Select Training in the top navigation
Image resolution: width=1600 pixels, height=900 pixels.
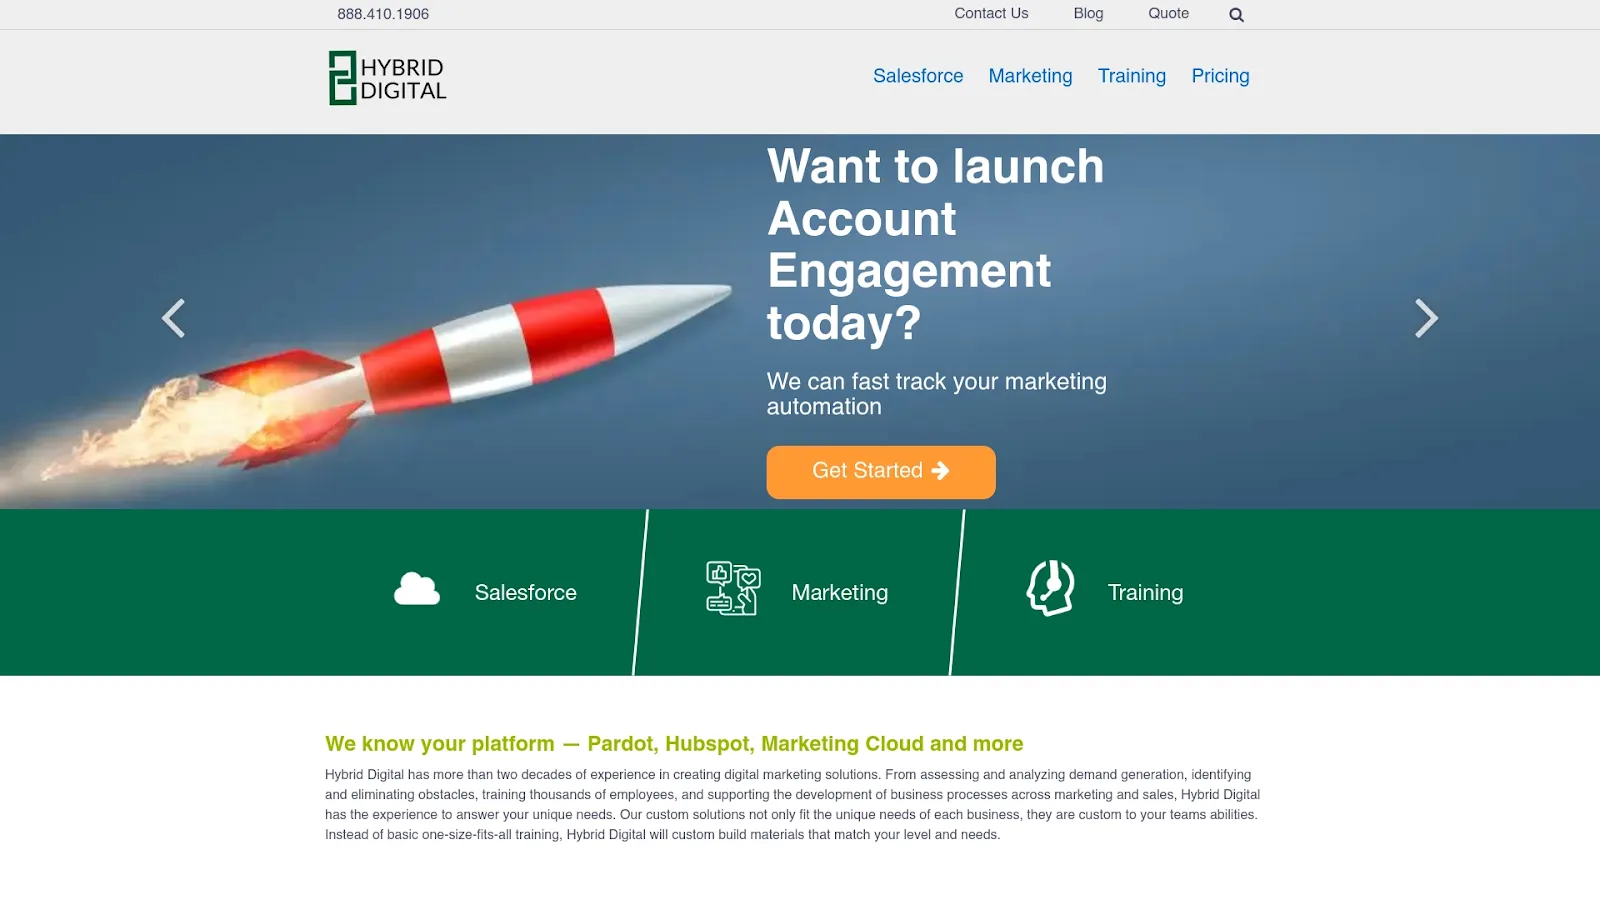(1131, 76)
